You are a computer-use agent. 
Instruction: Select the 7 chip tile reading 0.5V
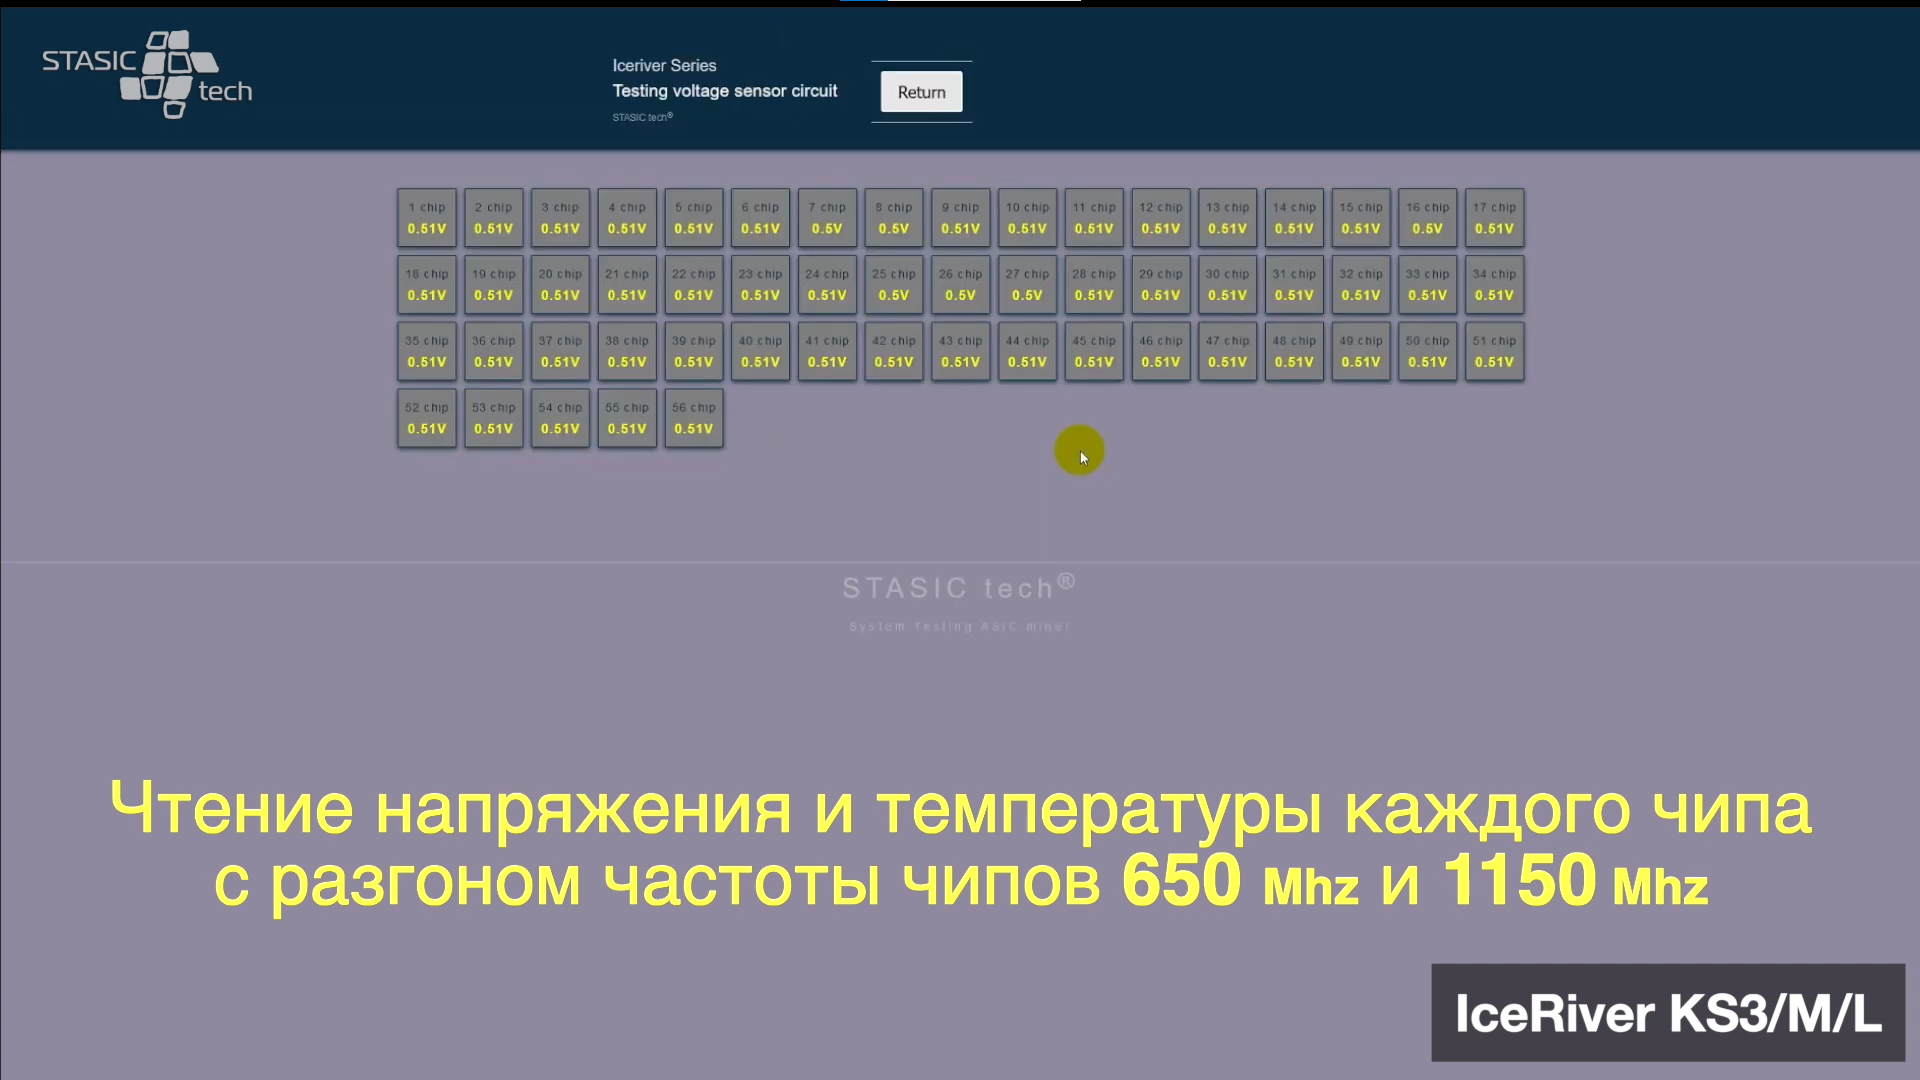[827, 218]
